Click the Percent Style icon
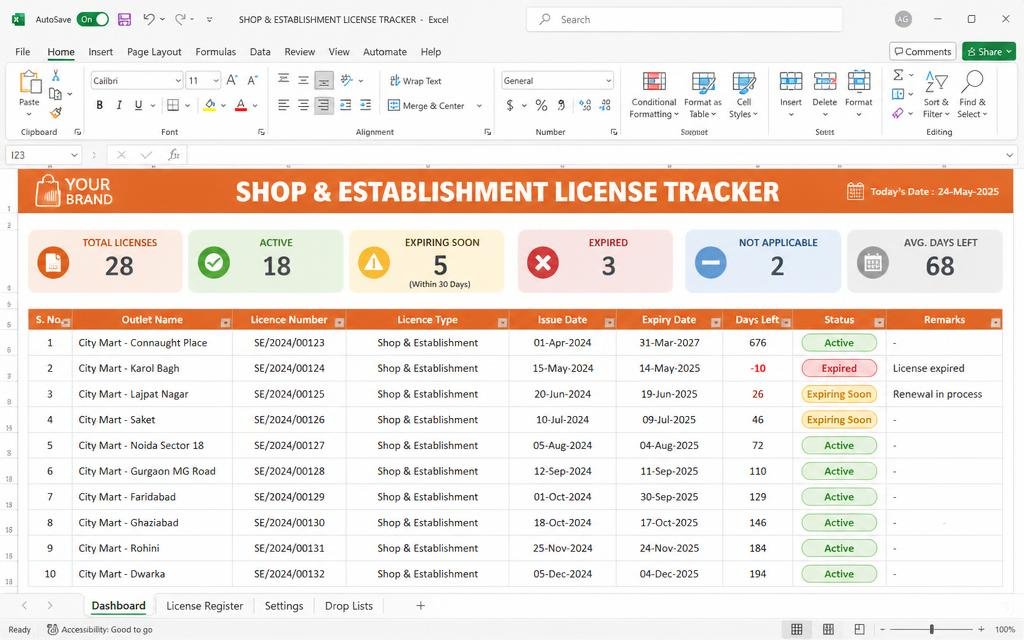This screenshot has width=1024, height=640. [x=541, y=105]
